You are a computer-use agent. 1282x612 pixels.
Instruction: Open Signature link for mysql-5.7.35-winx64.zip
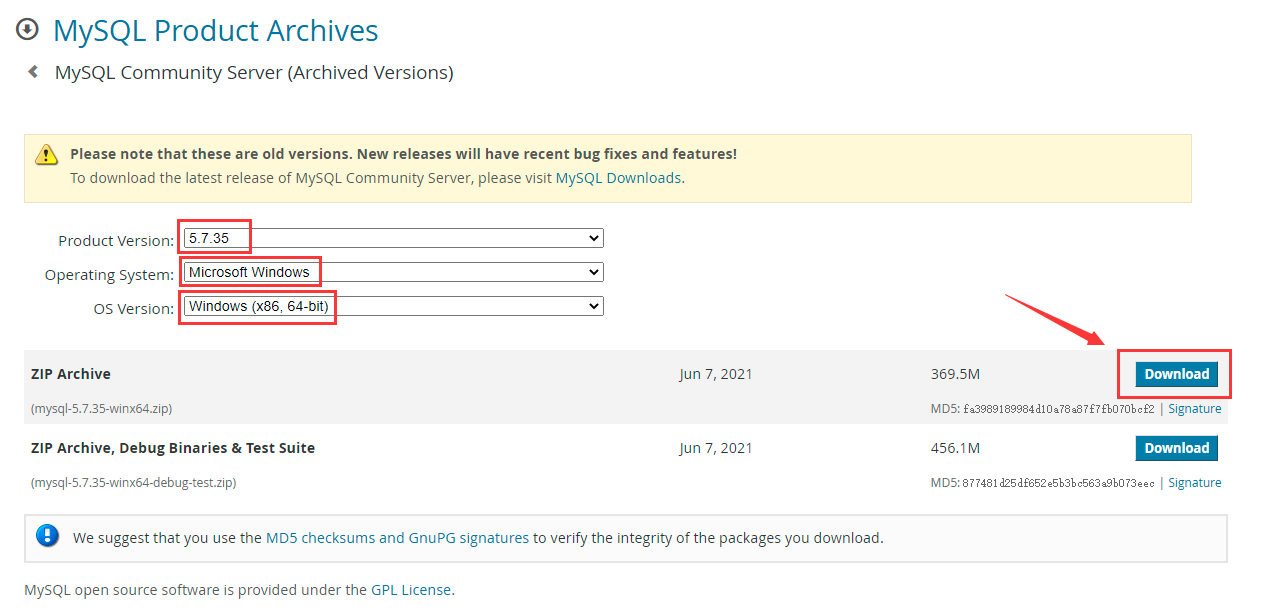(x=1194, y=409)
